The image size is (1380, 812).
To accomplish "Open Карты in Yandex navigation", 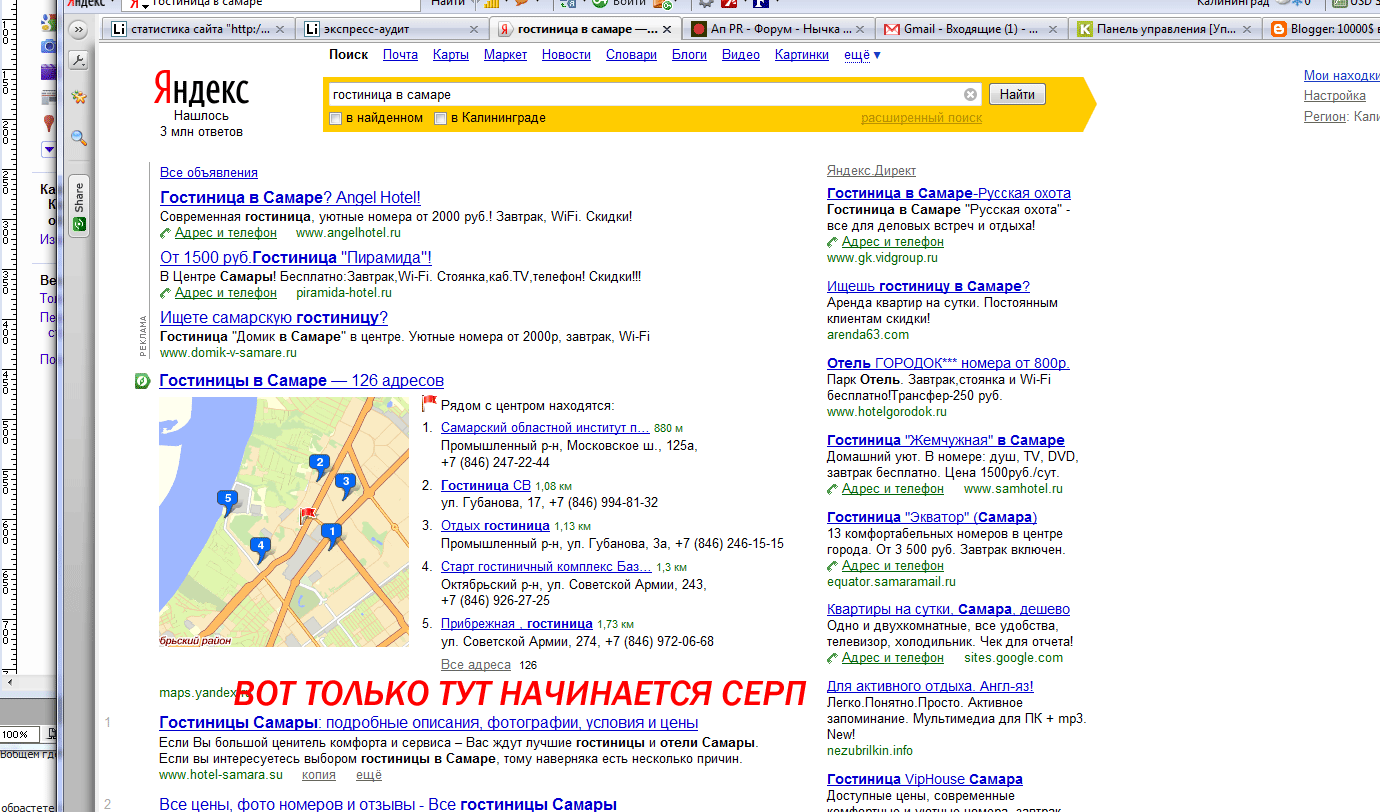I will click(451, 55).
